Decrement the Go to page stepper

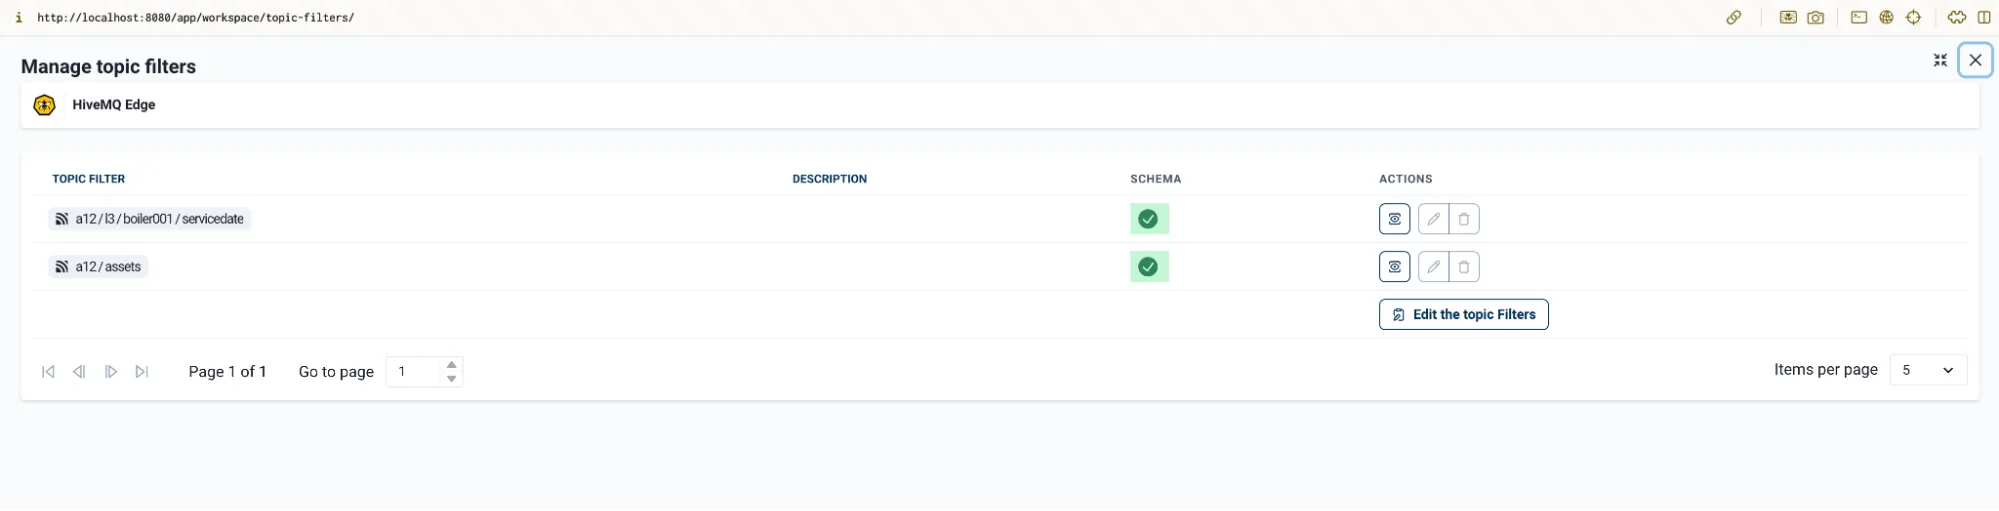coord(452,379)
